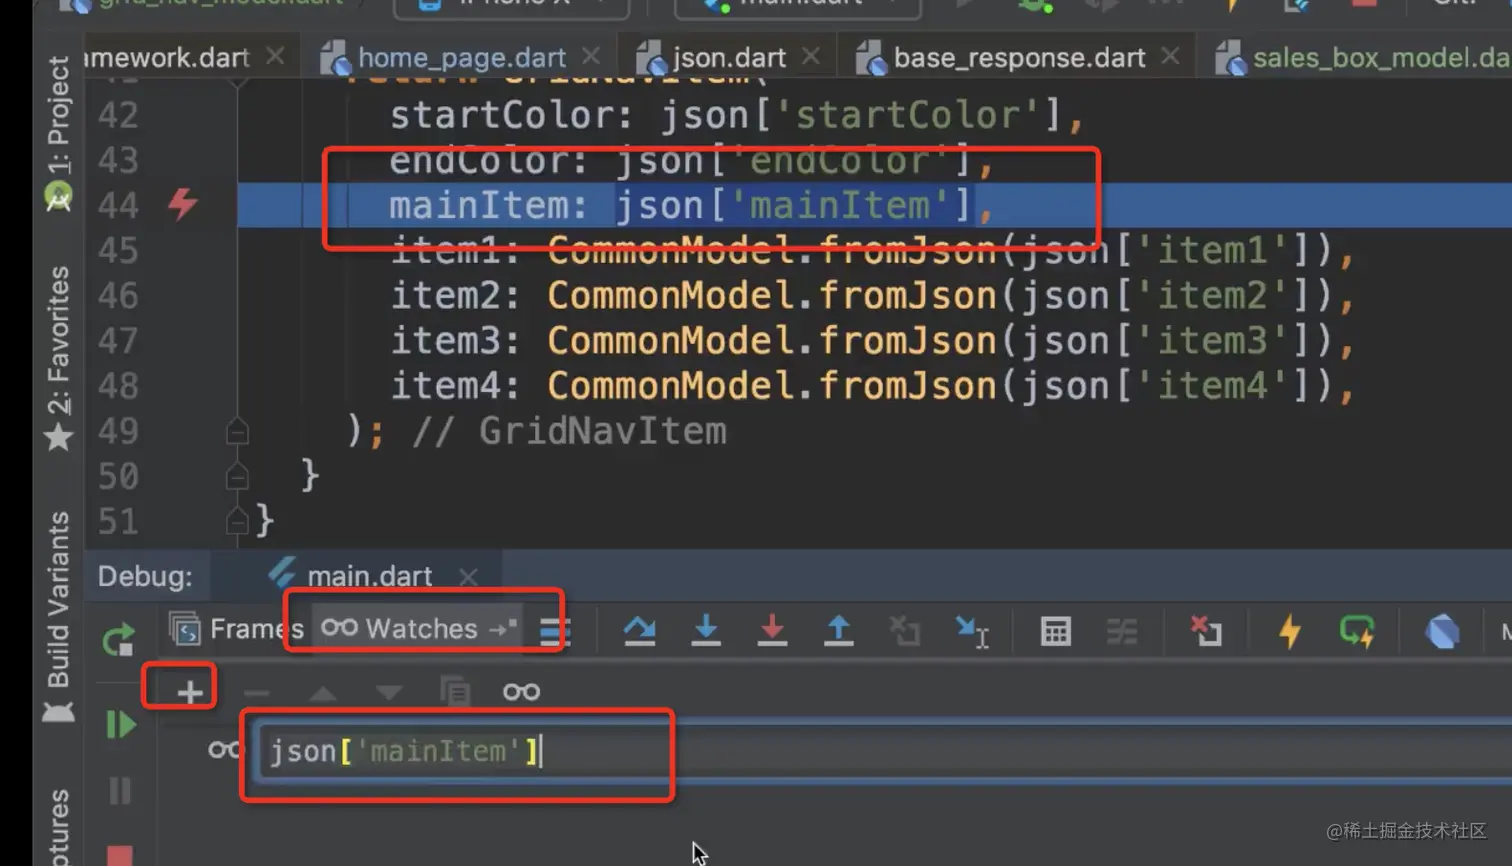
Task: Click the Step Out up arrow
Action: [x=838, y=630]
